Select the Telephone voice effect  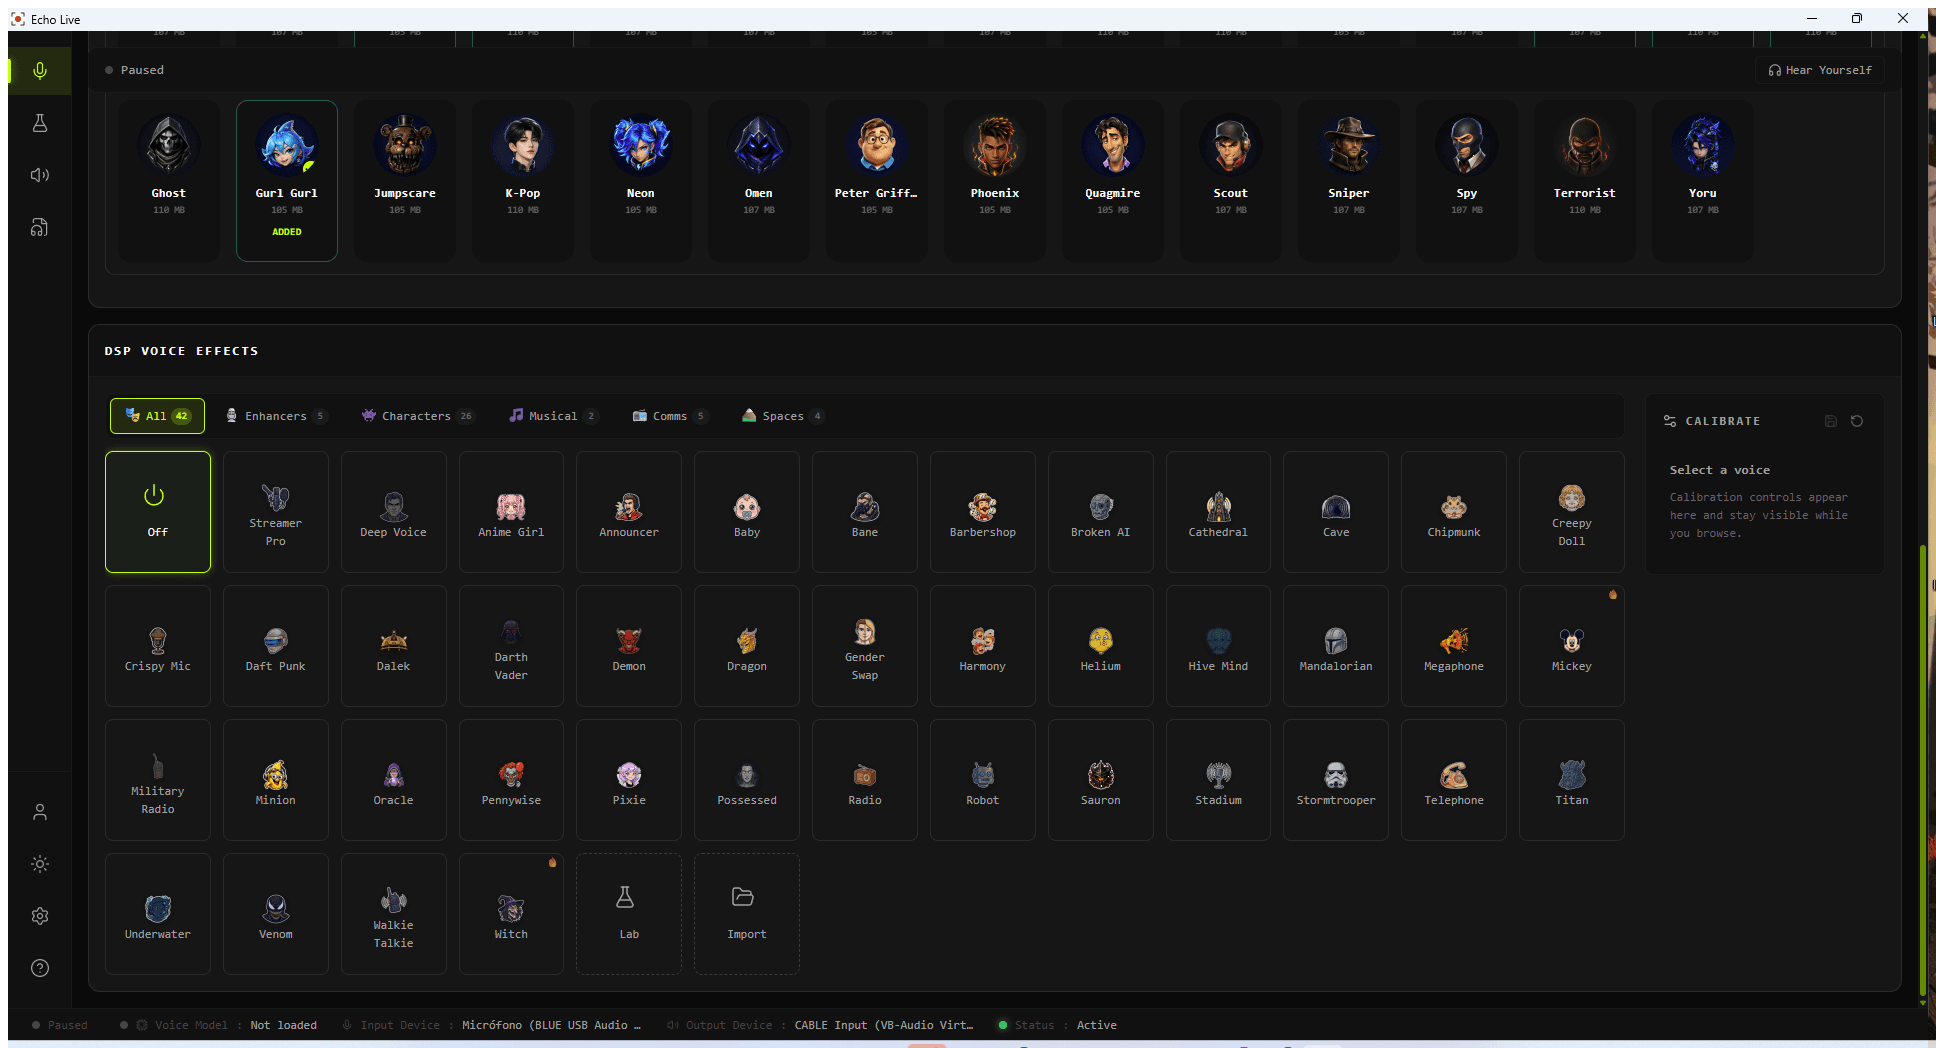tap(1454, 780)
